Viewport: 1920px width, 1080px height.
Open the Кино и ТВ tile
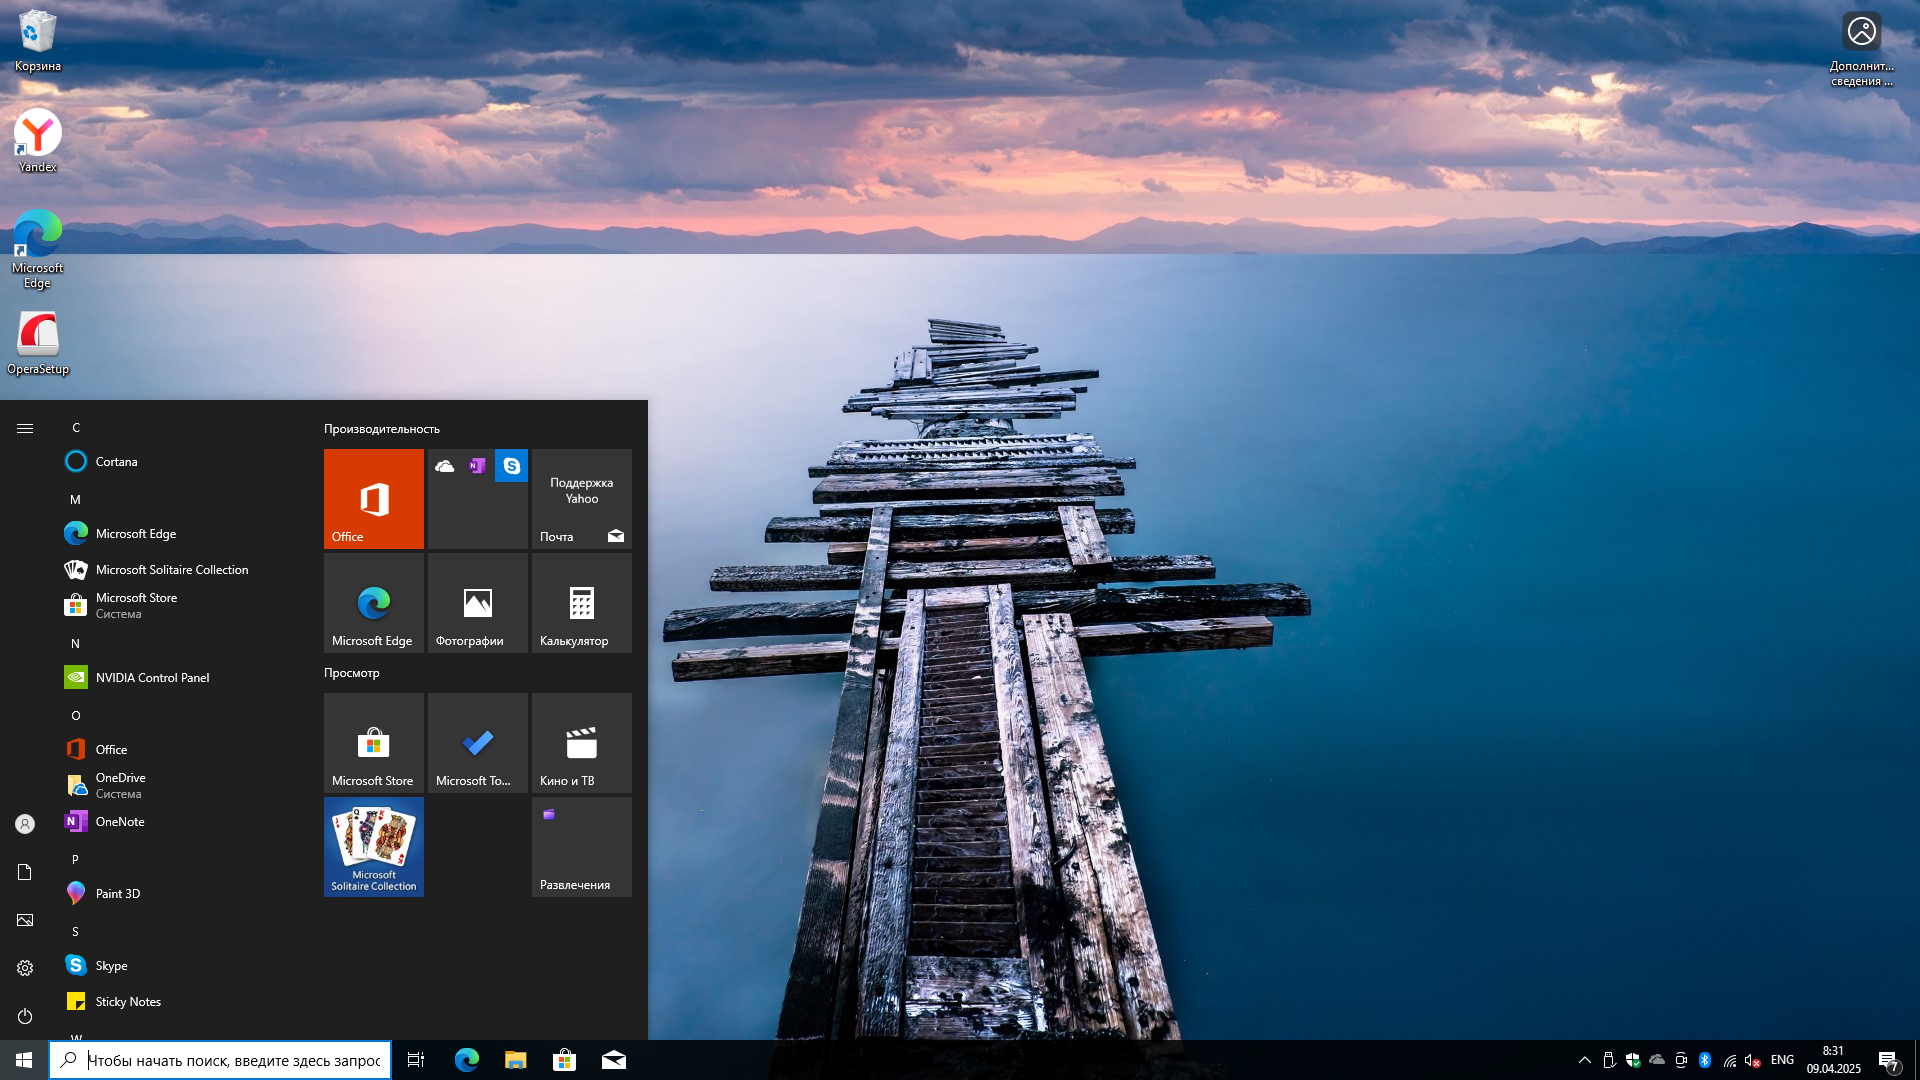pos(581,743)
